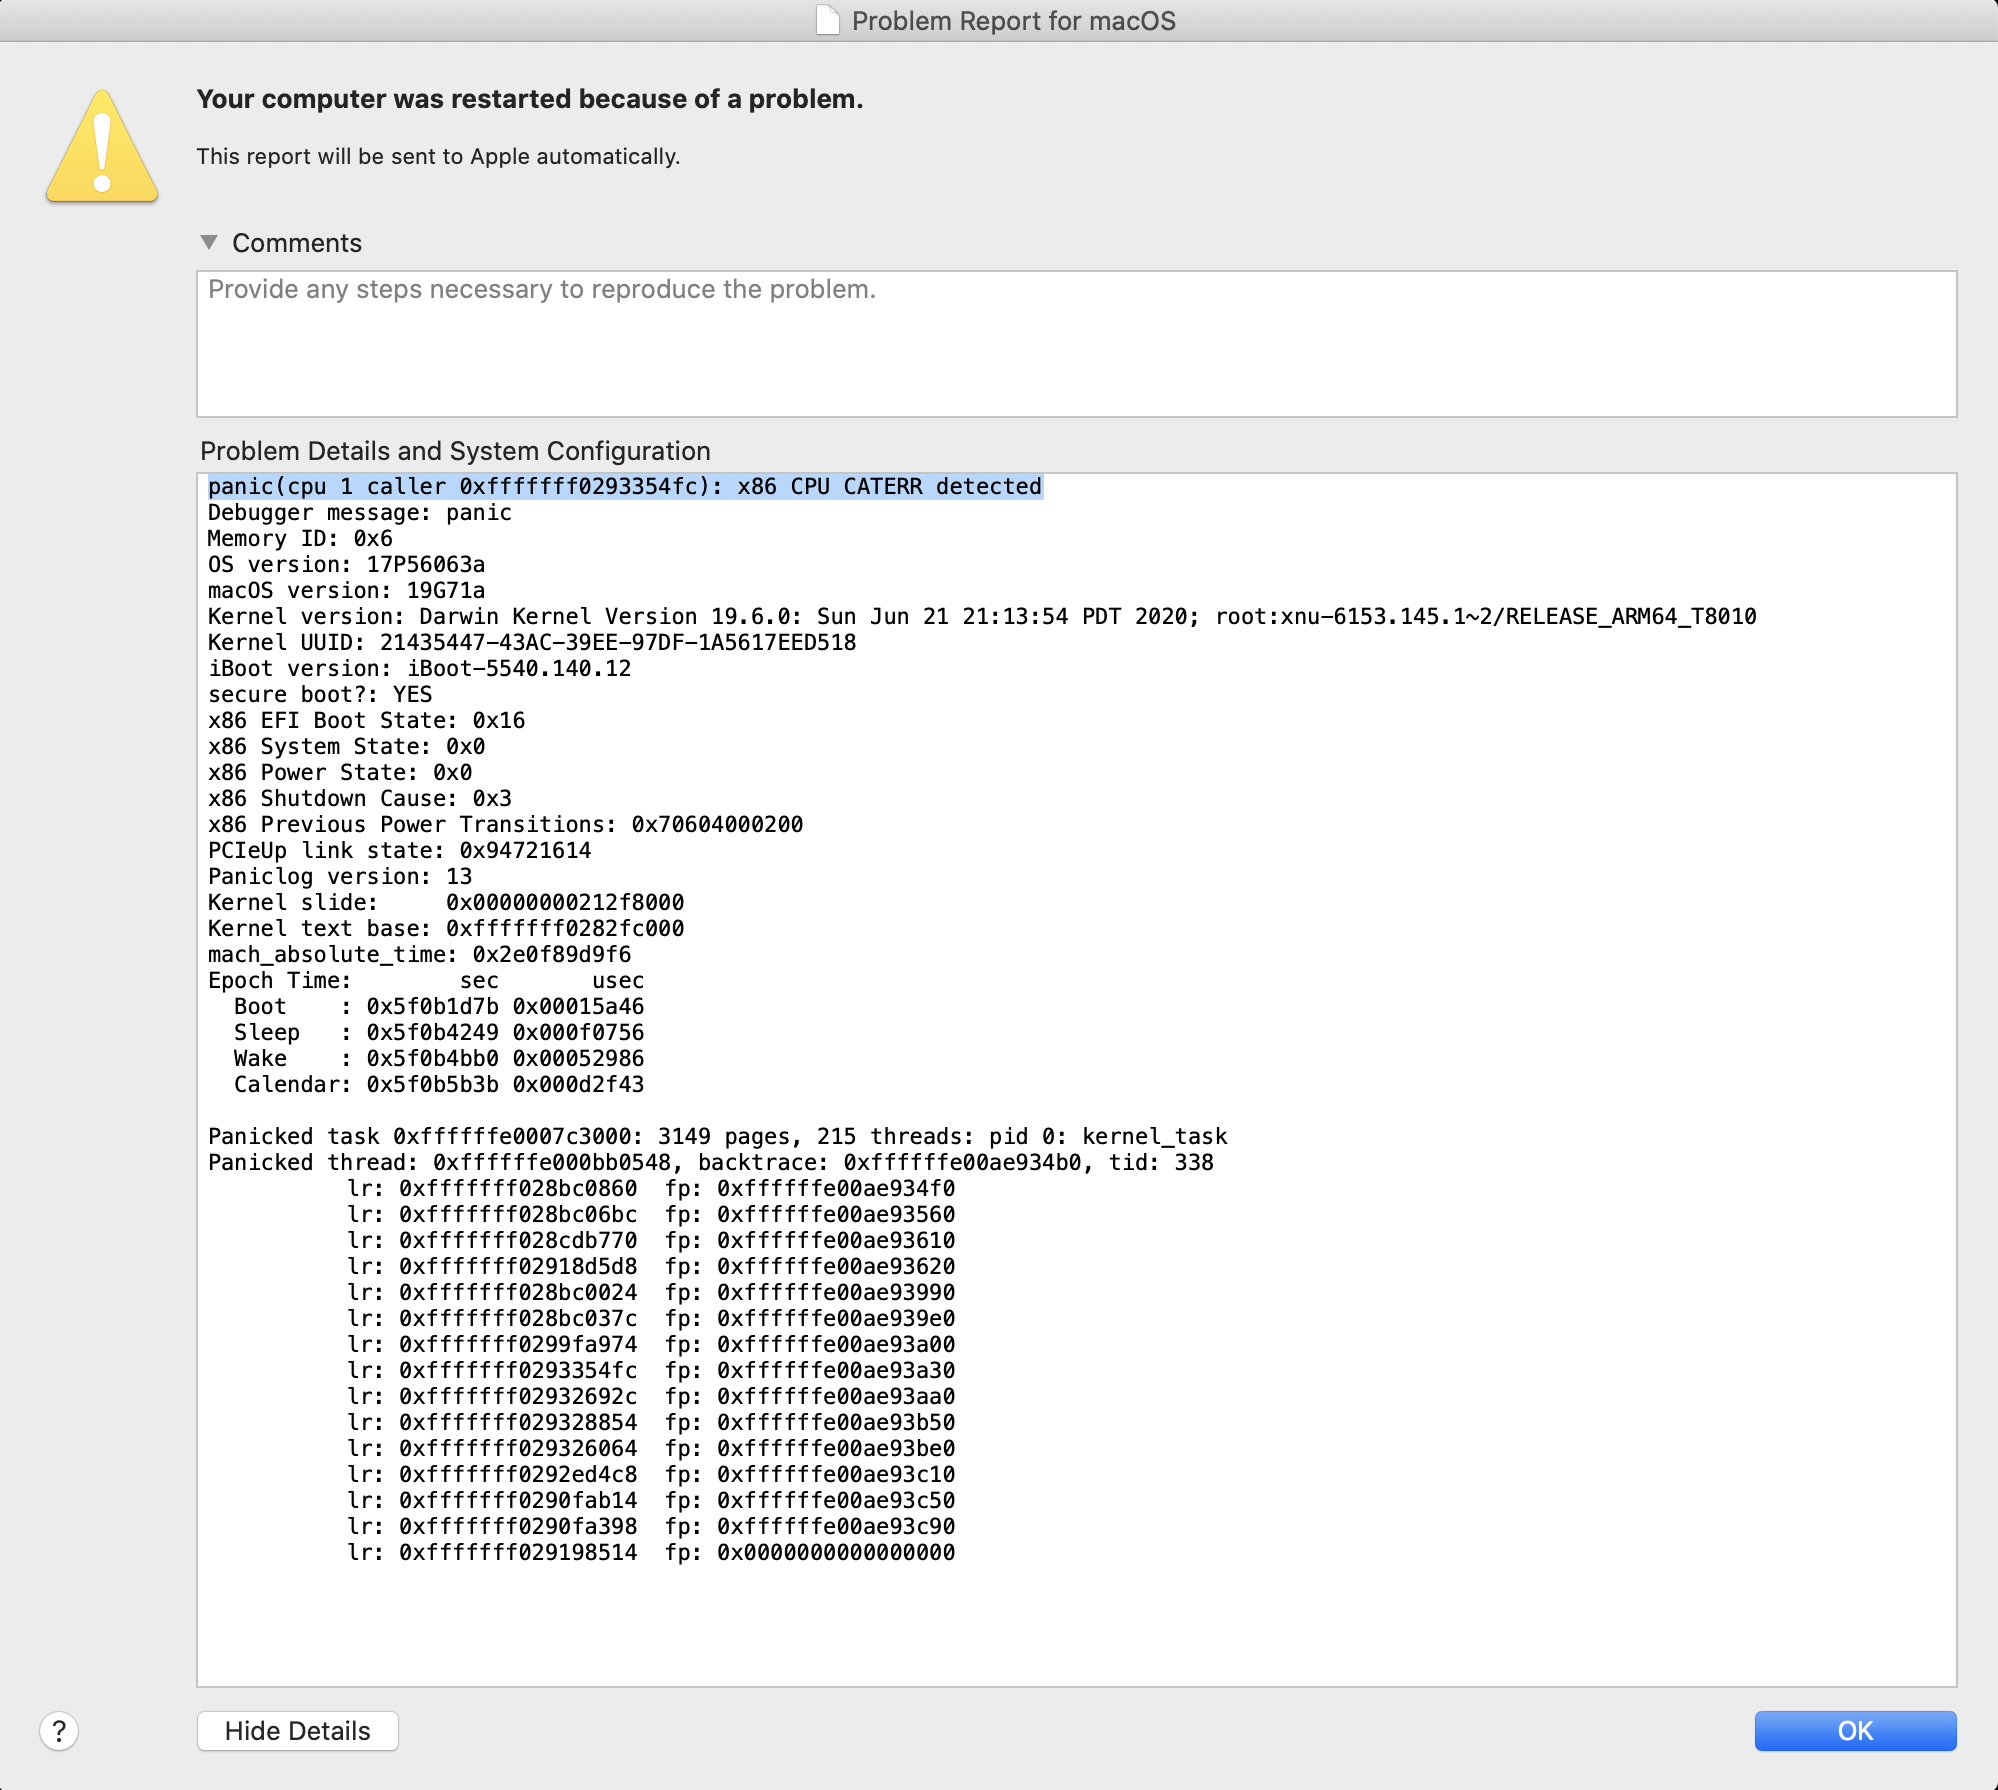This screenshot has height=1790, width=1998.
Task: Confirm with the blue OK button
Action: [x=1855, y=1731]
